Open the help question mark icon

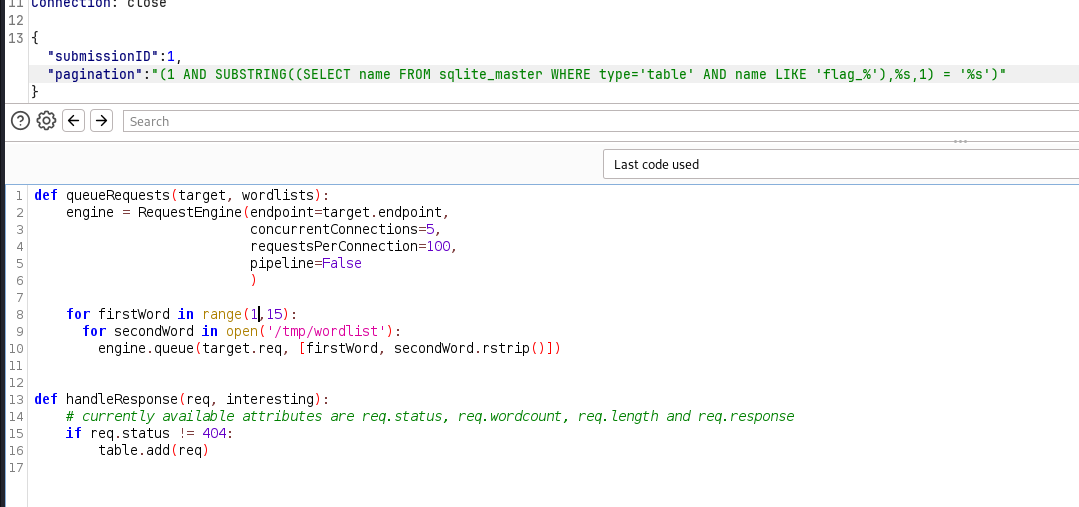click(x=21, y=121)
